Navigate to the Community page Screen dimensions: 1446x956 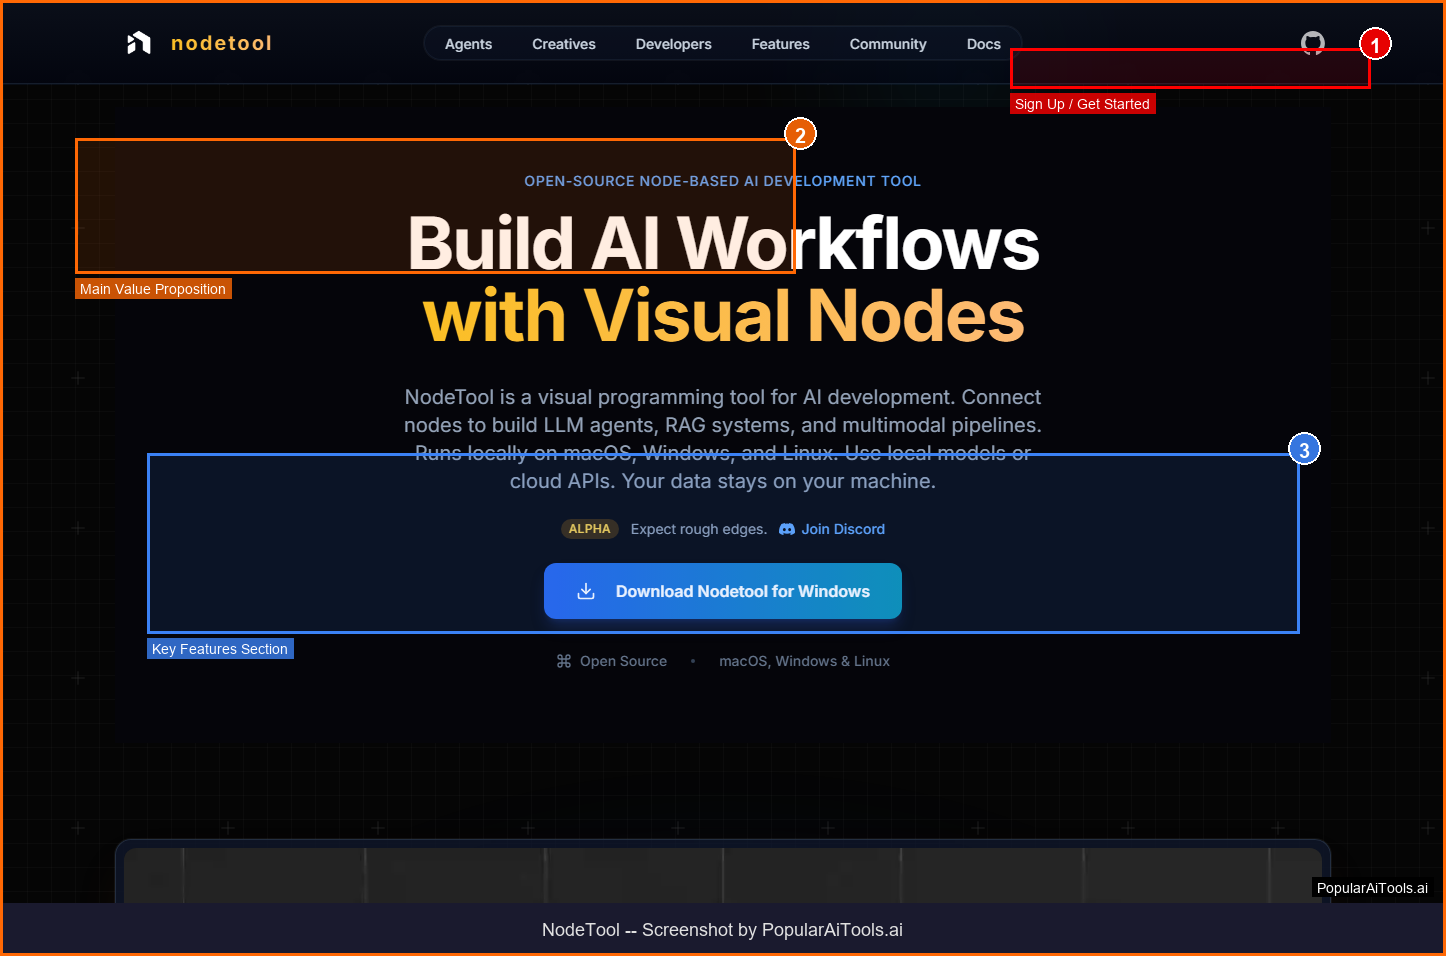[888, 44]
